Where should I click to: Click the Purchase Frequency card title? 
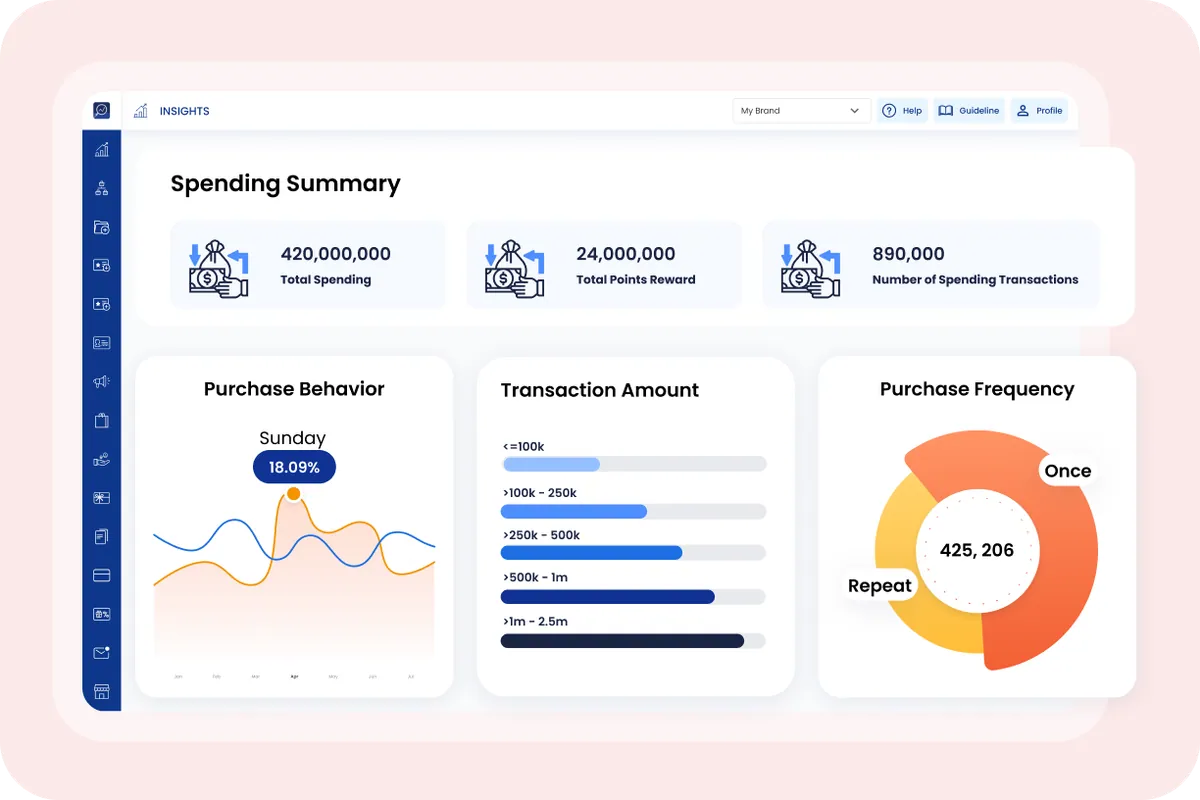click(x=977, y=389)
